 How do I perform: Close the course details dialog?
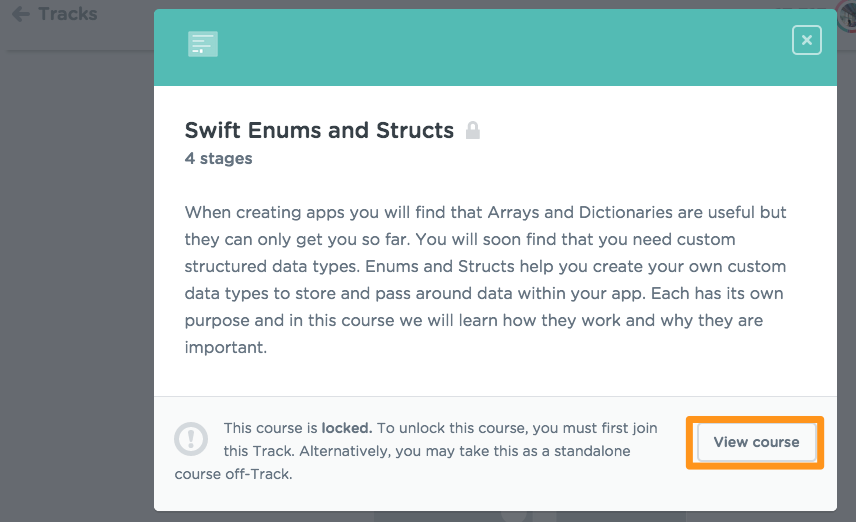click(x=806, y=40)
